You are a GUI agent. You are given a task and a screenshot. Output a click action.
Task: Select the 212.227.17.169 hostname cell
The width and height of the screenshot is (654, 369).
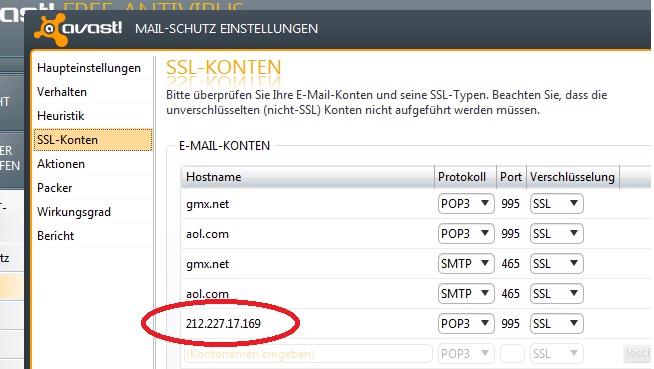coord(223,324)
